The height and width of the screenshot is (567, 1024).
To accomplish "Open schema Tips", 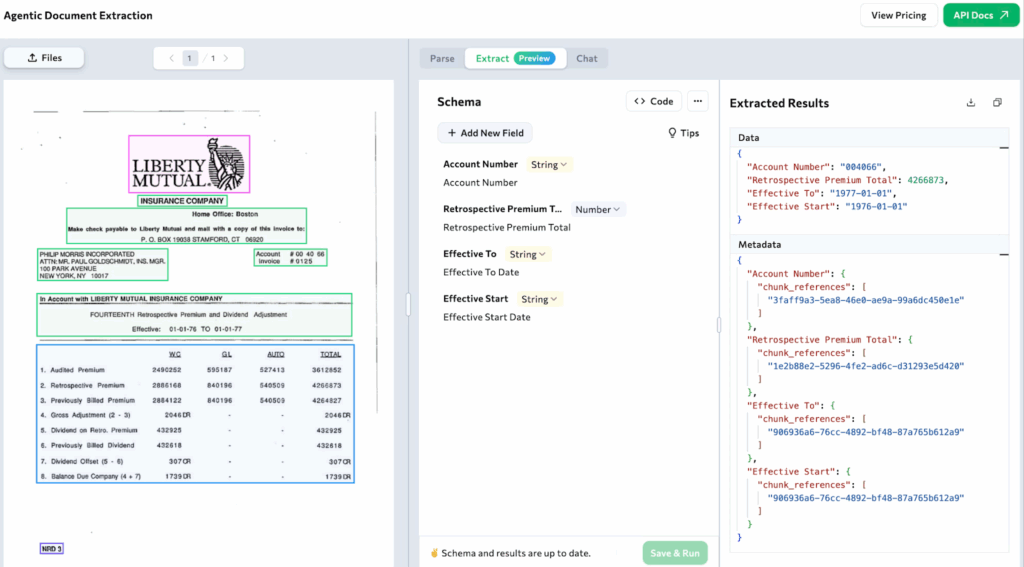I will point(683,133).
